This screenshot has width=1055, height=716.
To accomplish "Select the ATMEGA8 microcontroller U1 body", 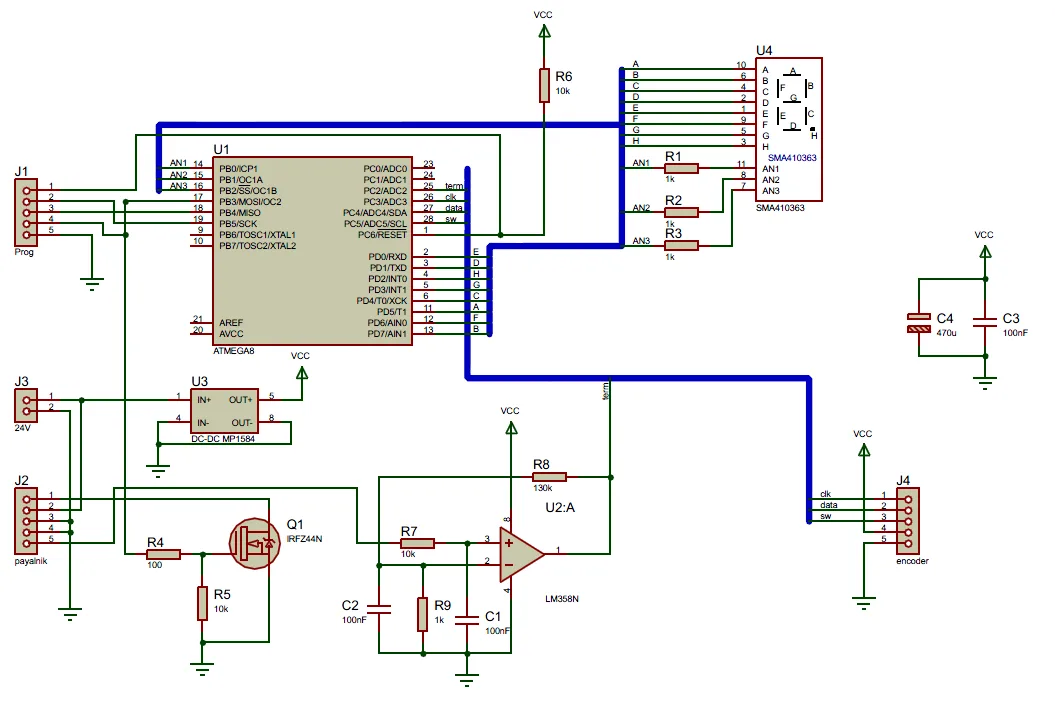I will tap(312, 250).
